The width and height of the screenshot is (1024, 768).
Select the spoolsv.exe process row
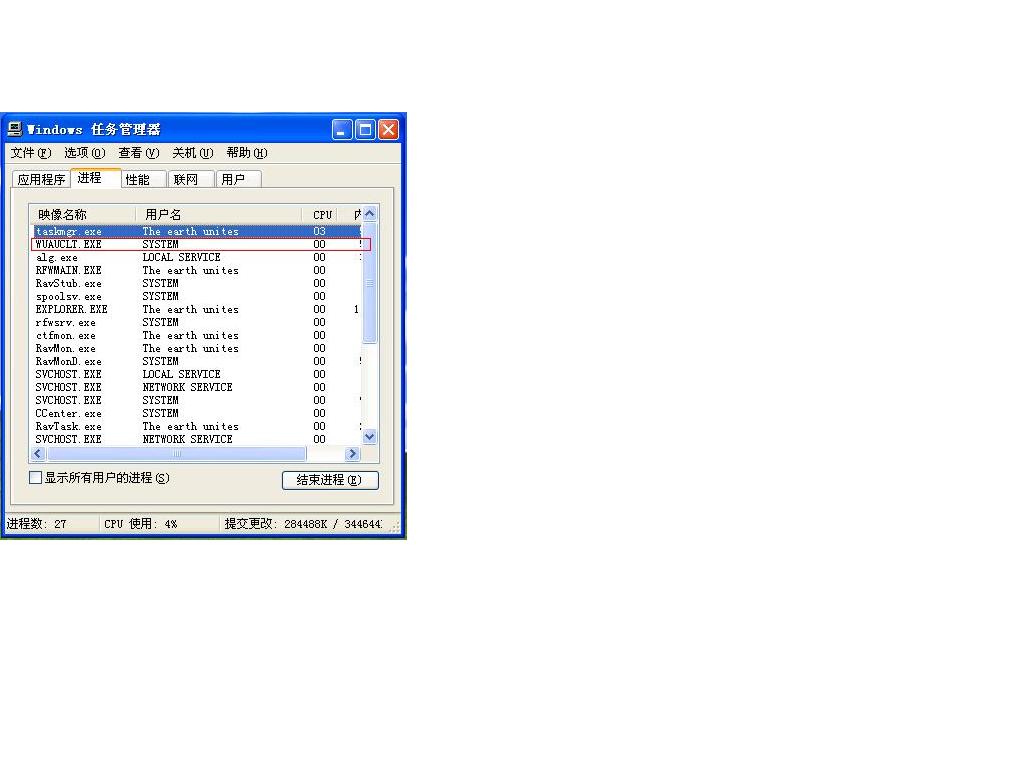(196, 296)
